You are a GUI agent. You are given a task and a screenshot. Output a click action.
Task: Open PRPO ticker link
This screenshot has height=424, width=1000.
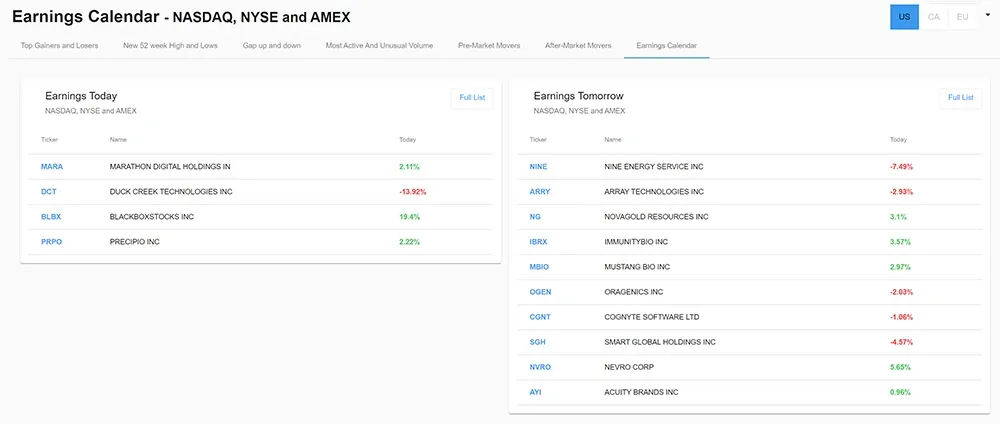52,242
